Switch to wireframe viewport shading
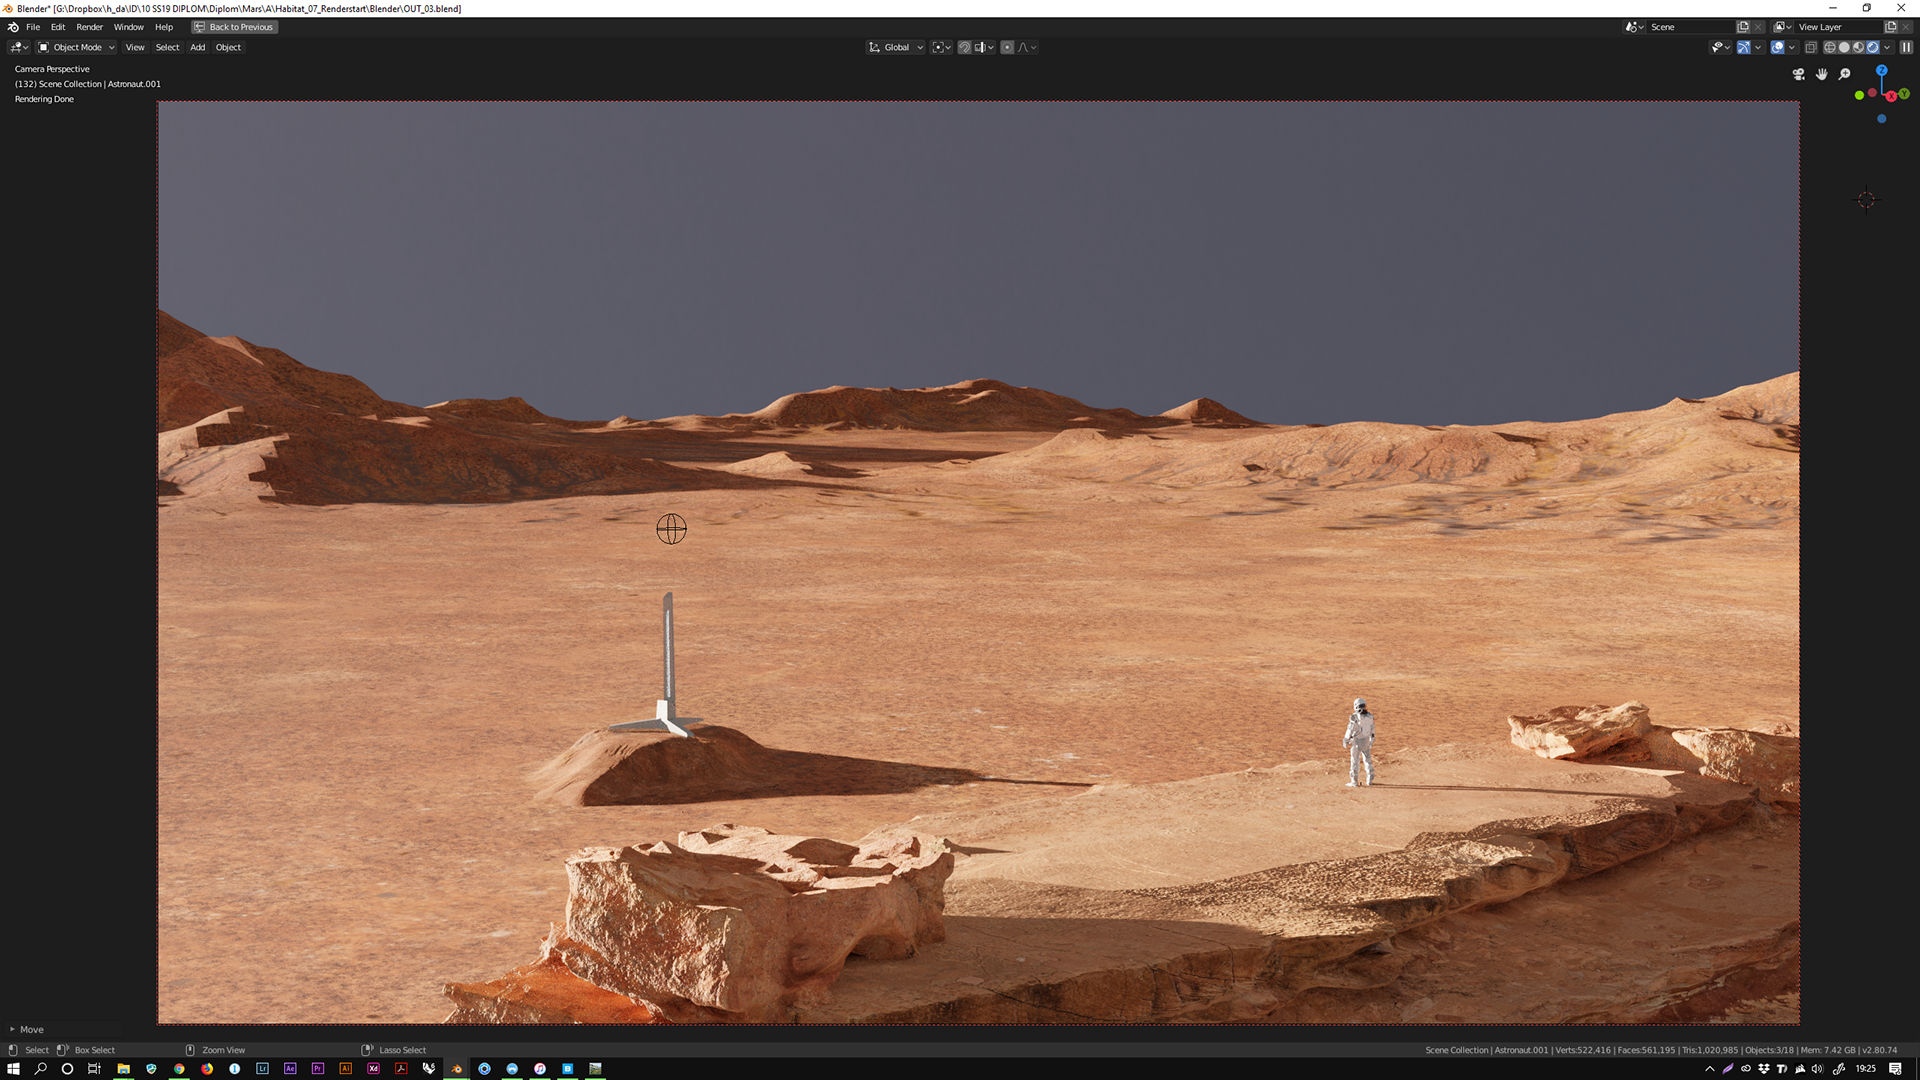This screenshot has height=1080, width=1920. point(1830,47)
